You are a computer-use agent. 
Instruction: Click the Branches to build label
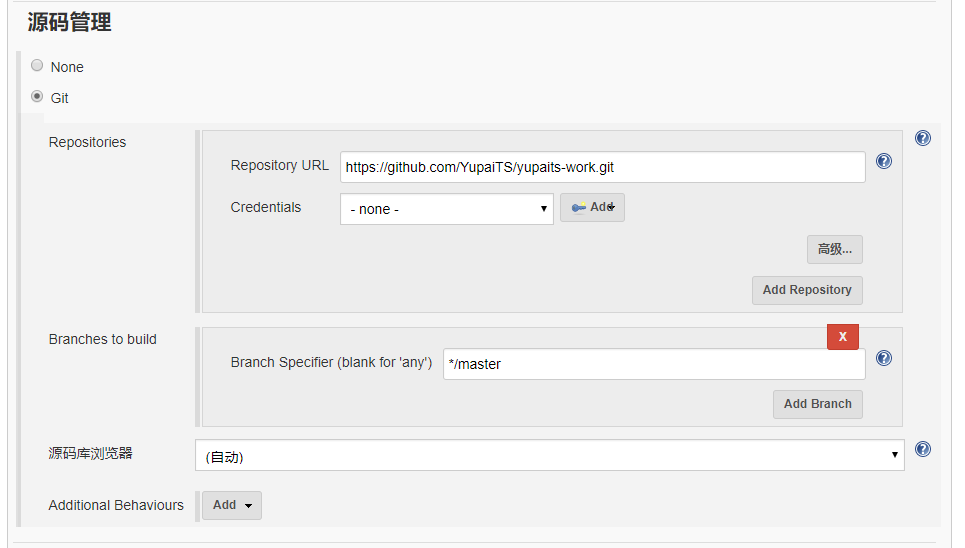(x=102, y=339)
